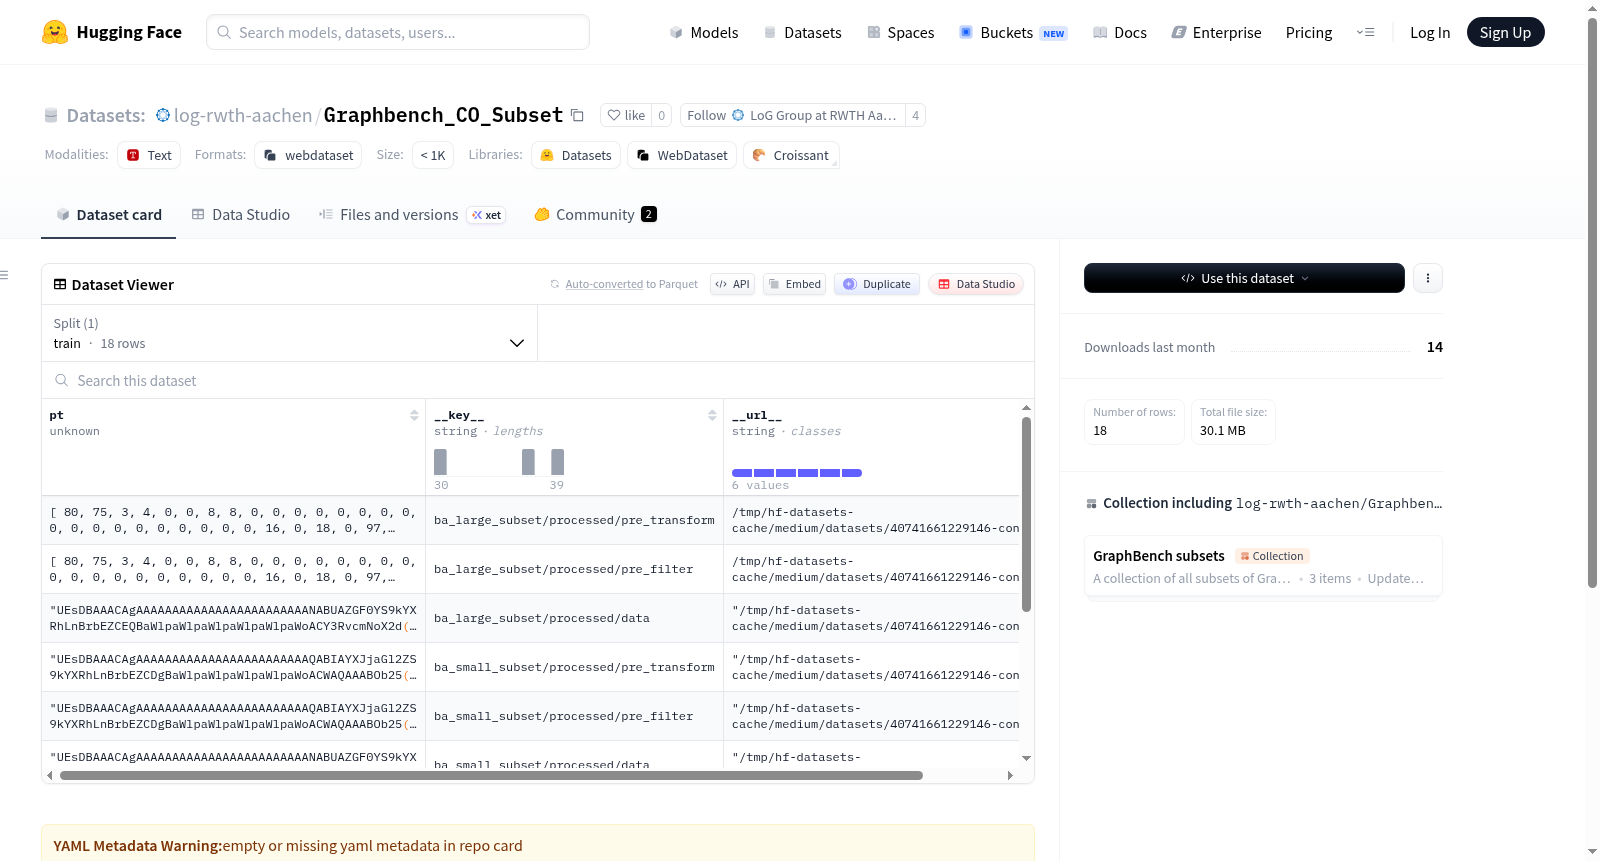
Task: Click the length-30 histogram bar in __key__
Action: (440, 462)
